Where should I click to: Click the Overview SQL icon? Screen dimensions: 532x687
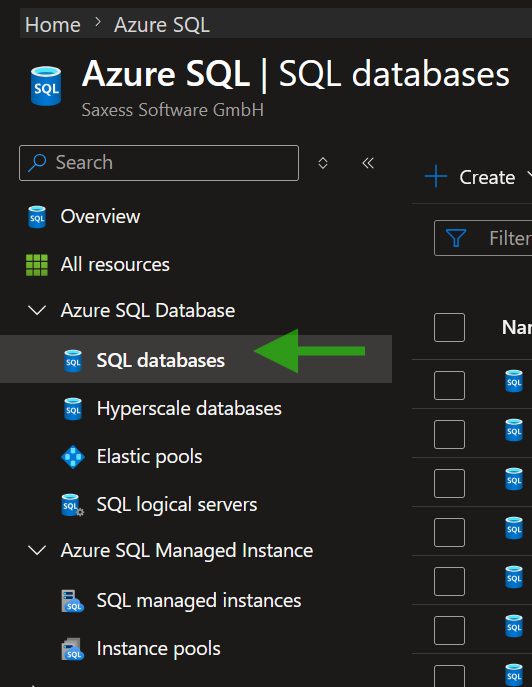[x=37, y=217]
